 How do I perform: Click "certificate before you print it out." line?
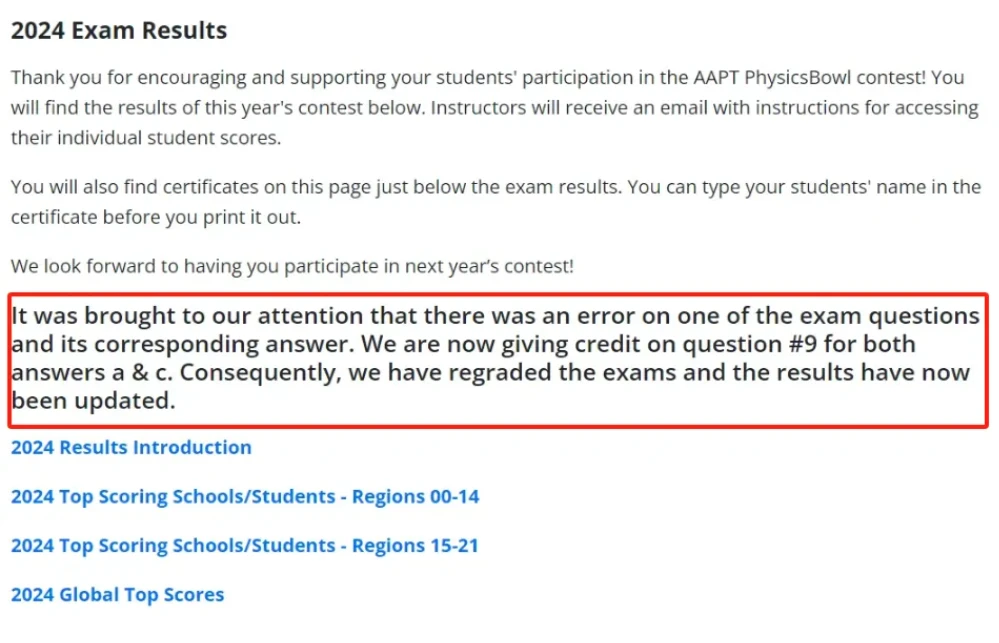pos(155,217)
